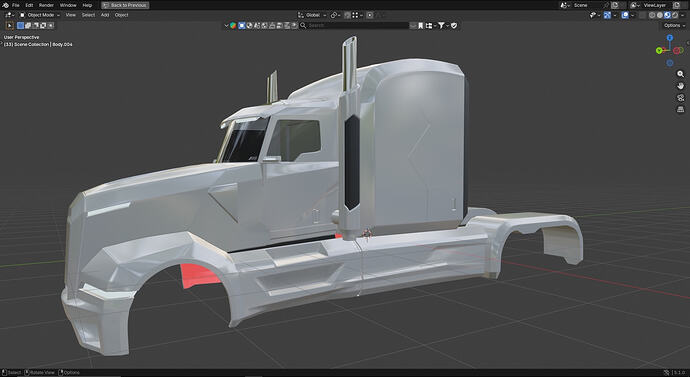Switch perspective/orthographic grid icon
Viewport: 690px width, 377px height.
click(x=680, y=109)
